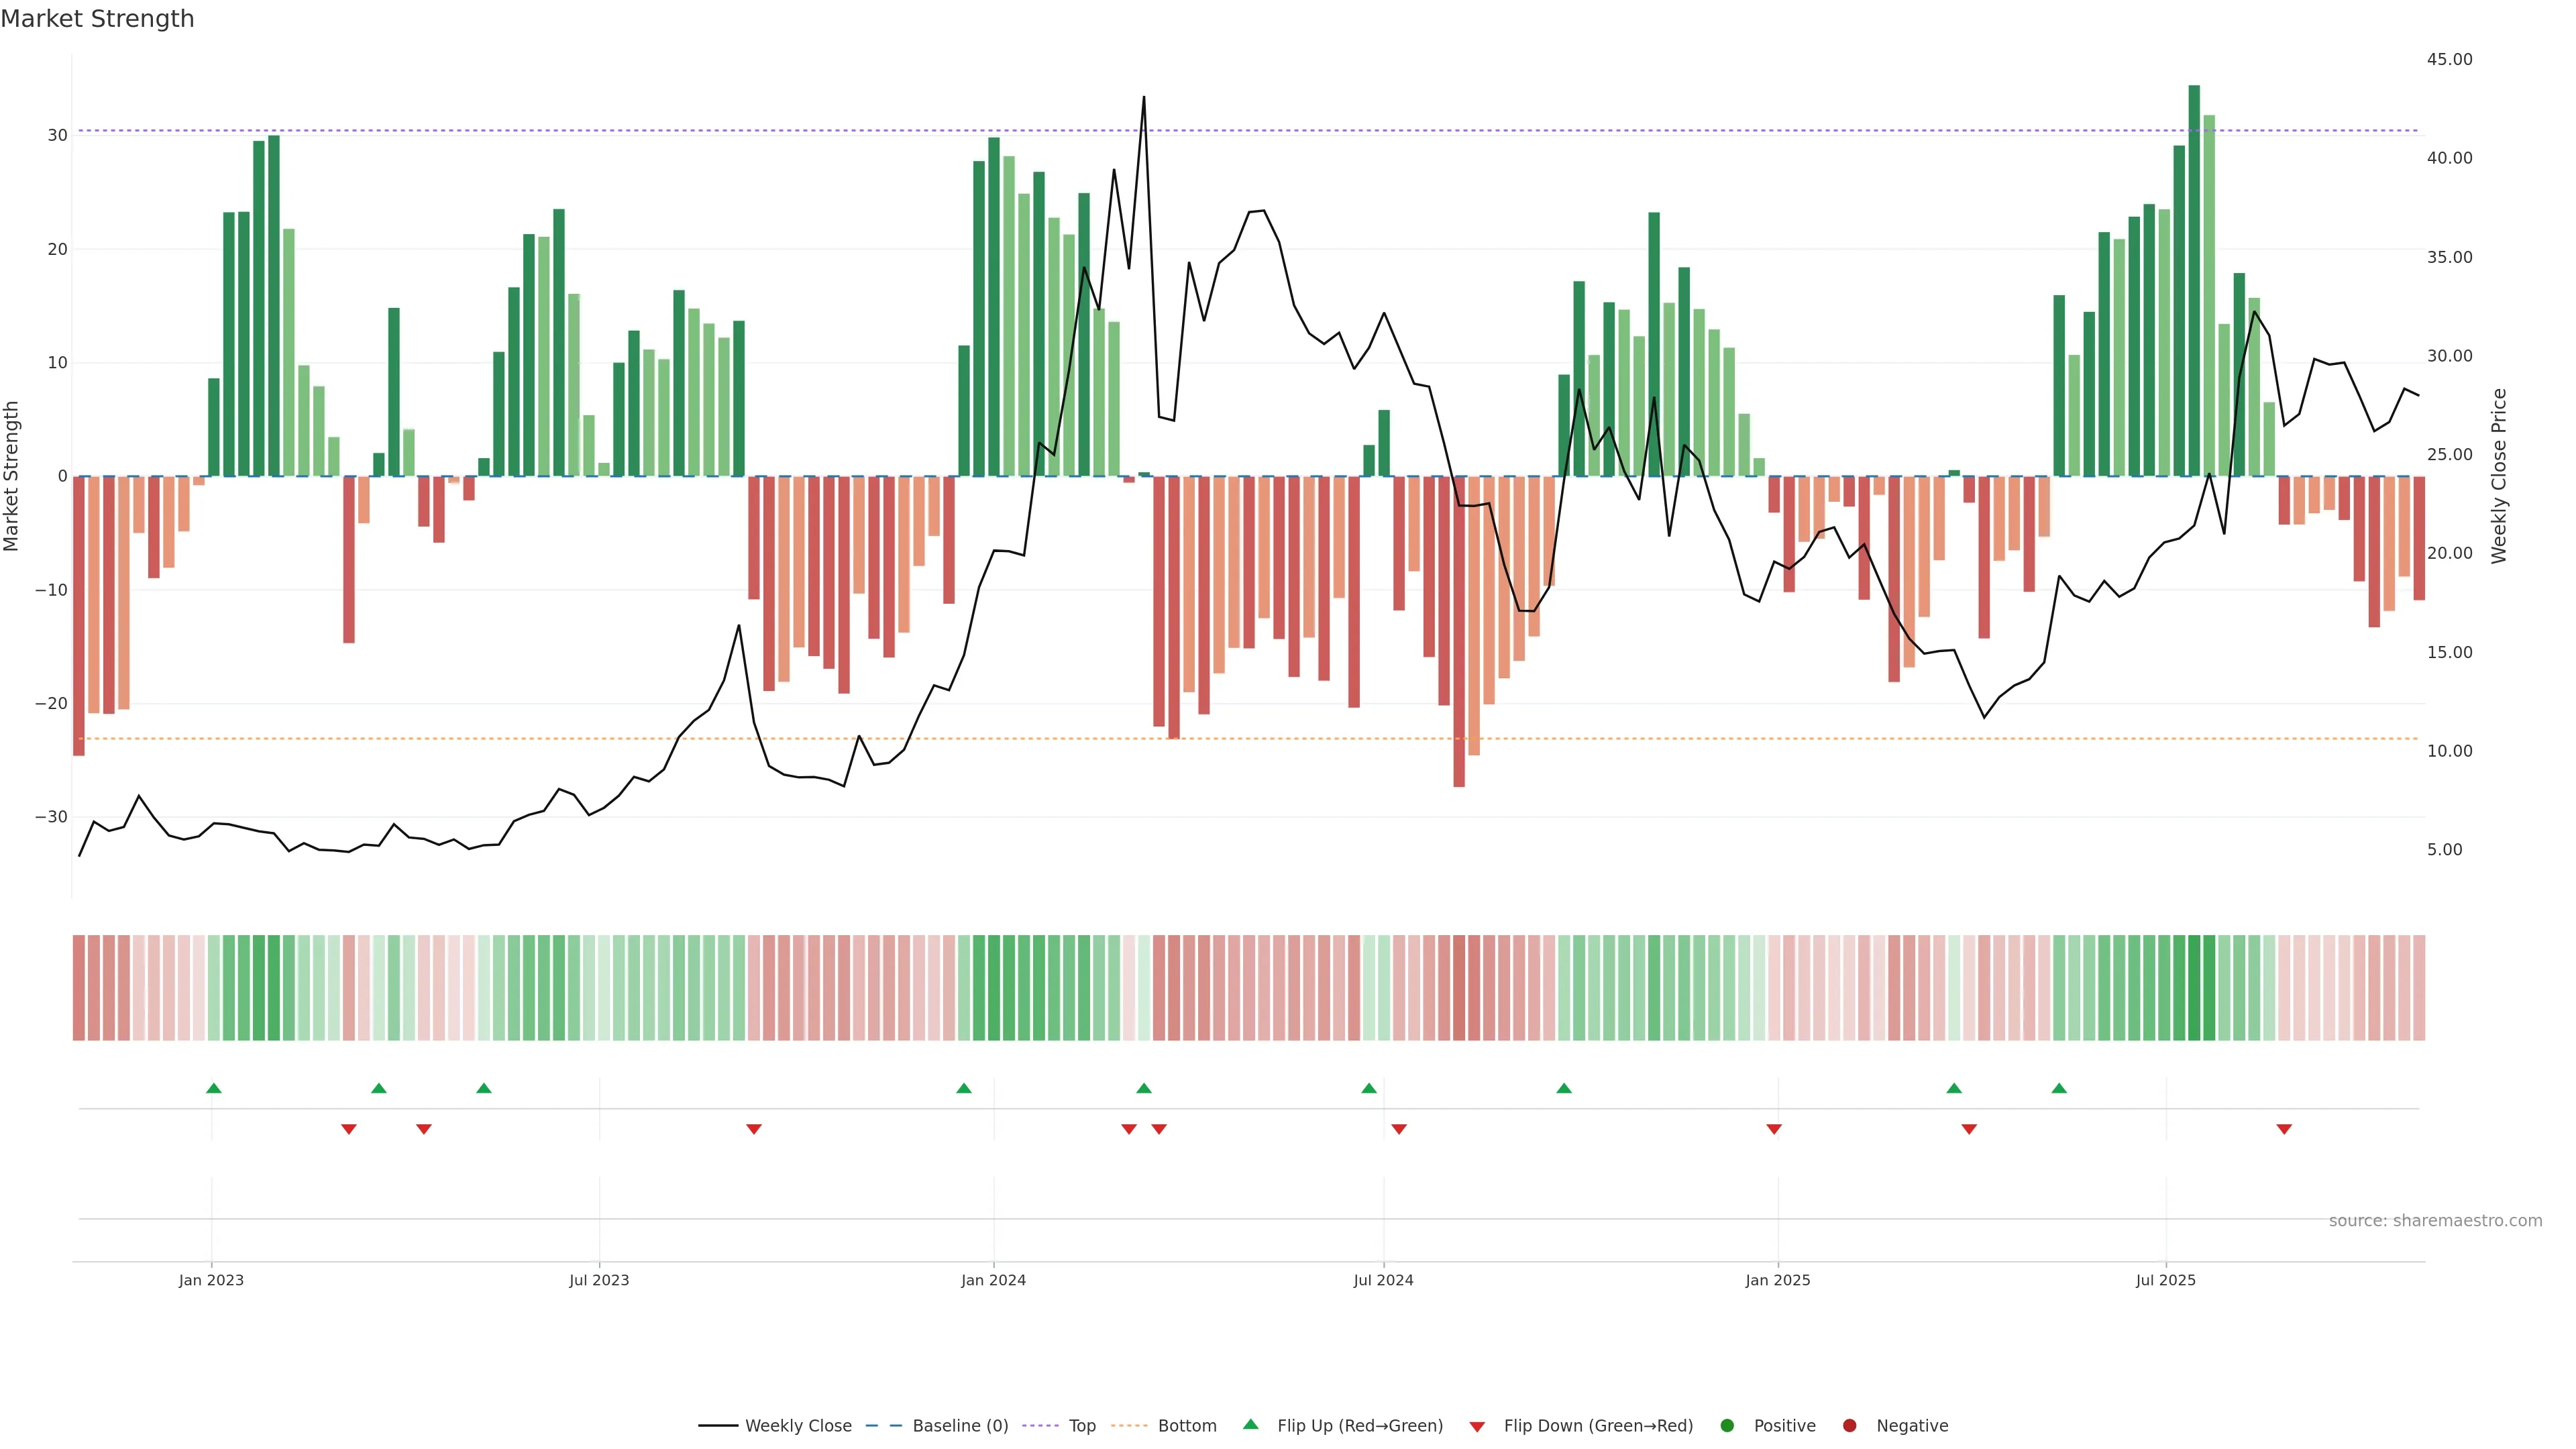Click the red flip-down marker nearest Jan 2025
Image resolution: width=2576 pixels, height=1449 pixels.
(x=1774, y=1129)
